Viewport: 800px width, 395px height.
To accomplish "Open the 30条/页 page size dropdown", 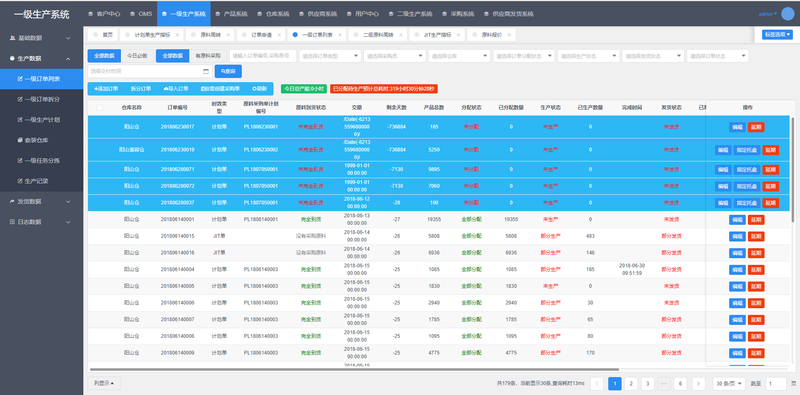I will point(729,383).
